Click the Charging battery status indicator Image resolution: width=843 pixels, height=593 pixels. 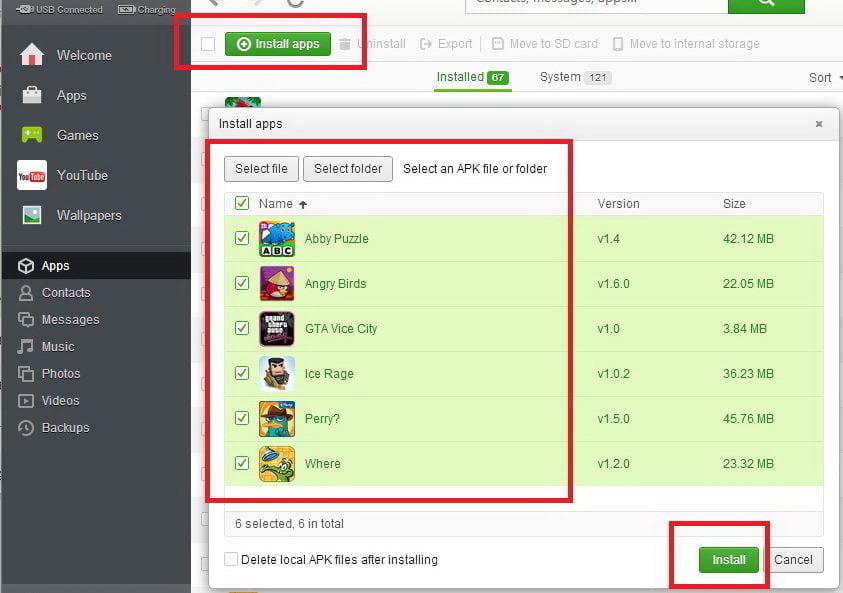[146, 9]
